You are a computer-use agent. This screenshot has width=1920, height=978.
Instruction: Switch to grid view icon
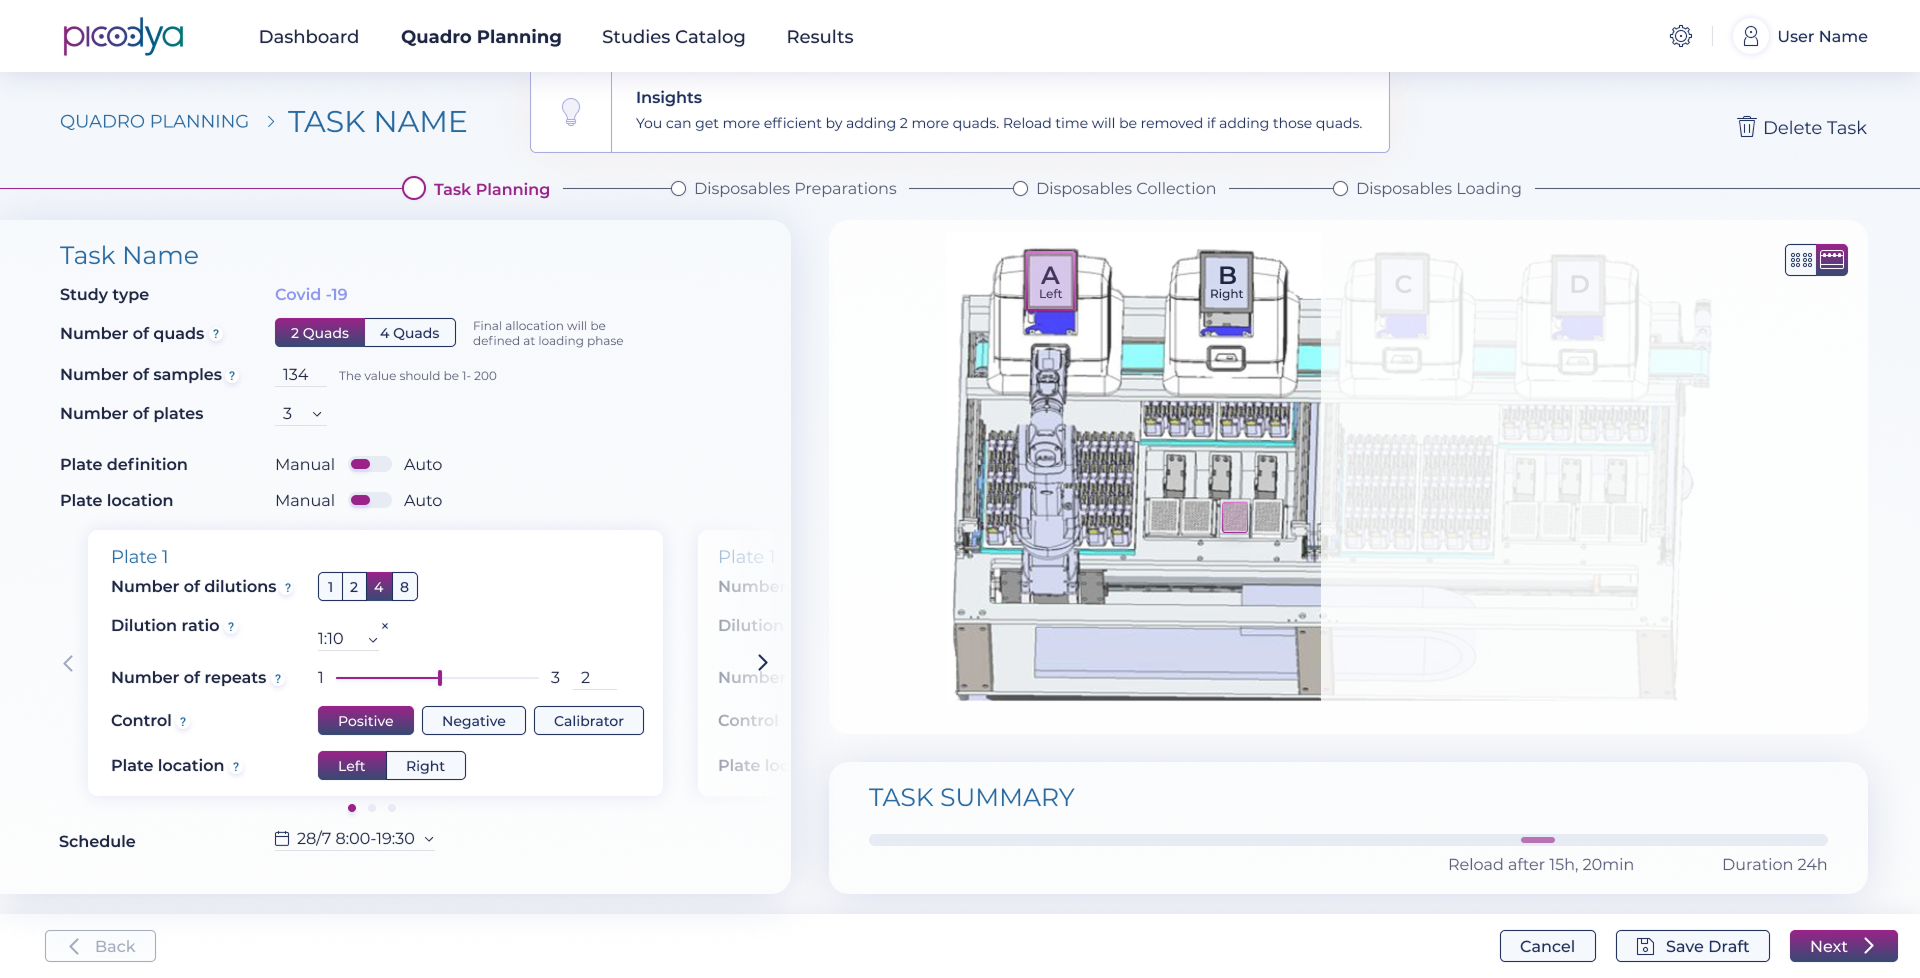click(1801, 260)
